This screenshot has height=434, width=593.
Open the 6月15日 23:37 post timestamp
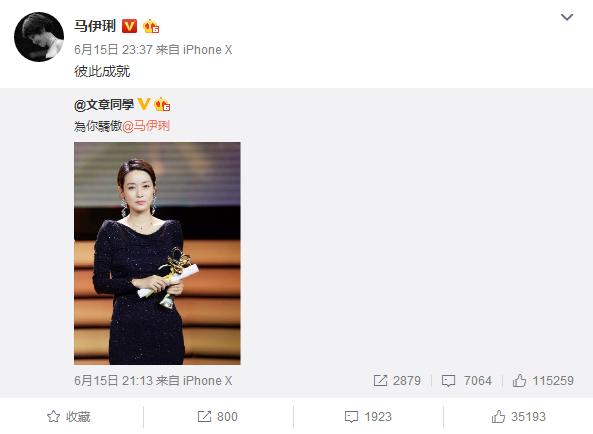113,50
